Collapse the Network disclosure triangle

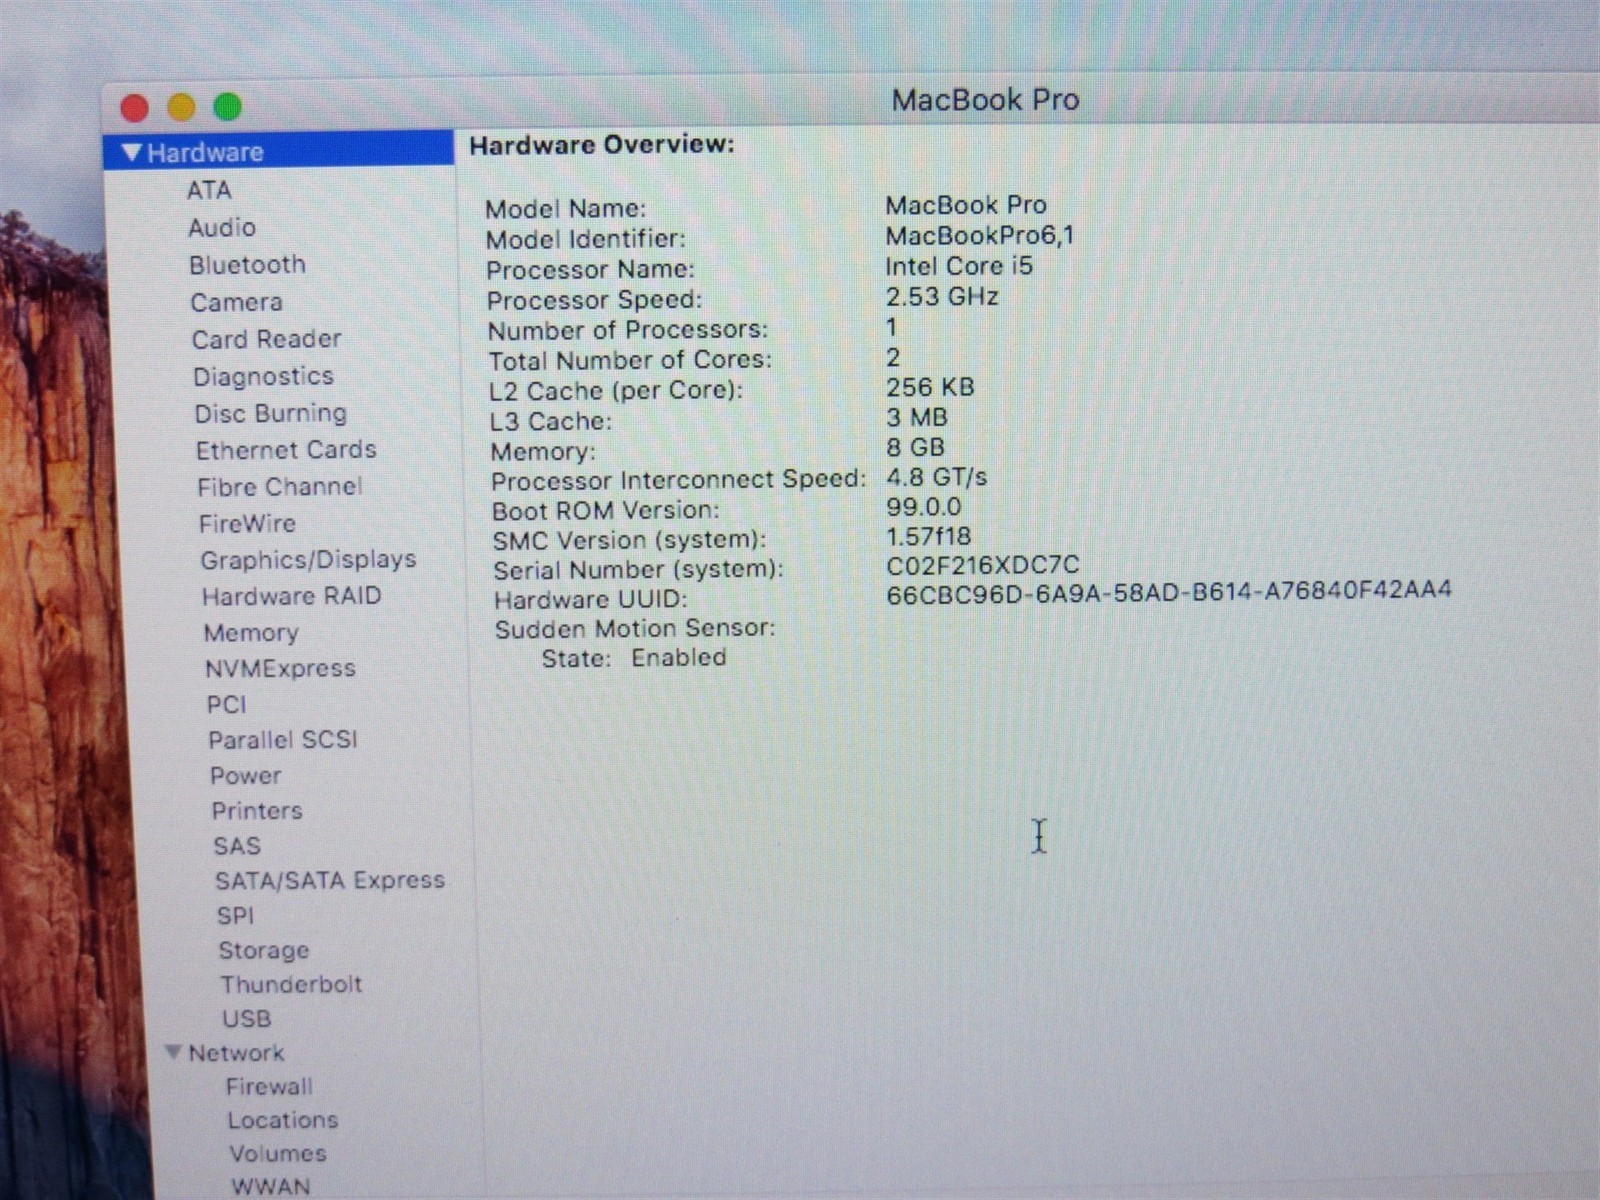[x=174, y=1052]
